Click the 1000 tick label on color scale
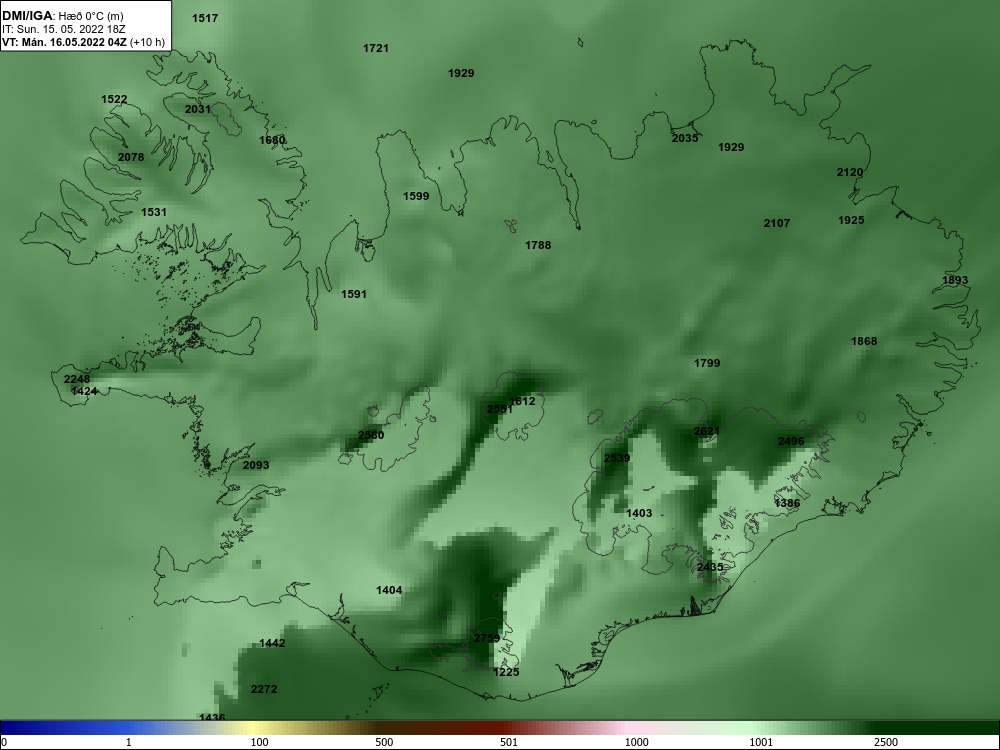 pyautogui.click(x=636, y=742)
